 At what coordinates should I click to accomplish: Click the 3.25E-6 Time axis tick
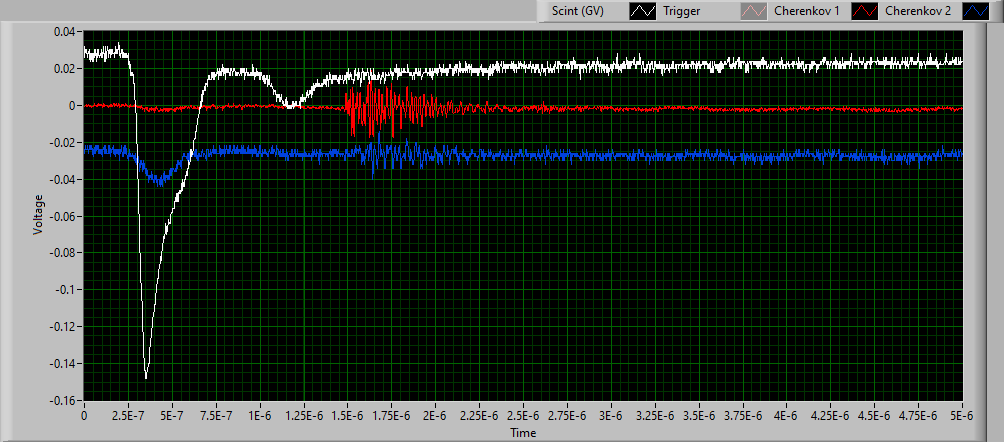655,415
